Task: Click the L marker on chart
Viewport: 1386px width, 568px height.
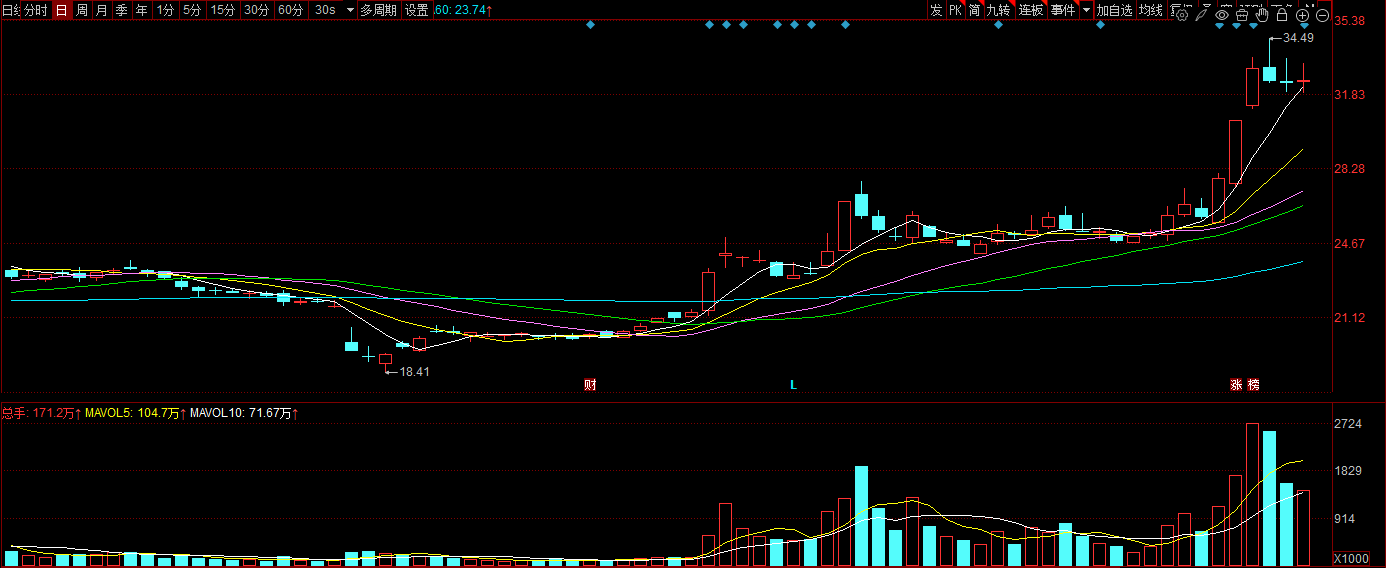Action: 793,384
